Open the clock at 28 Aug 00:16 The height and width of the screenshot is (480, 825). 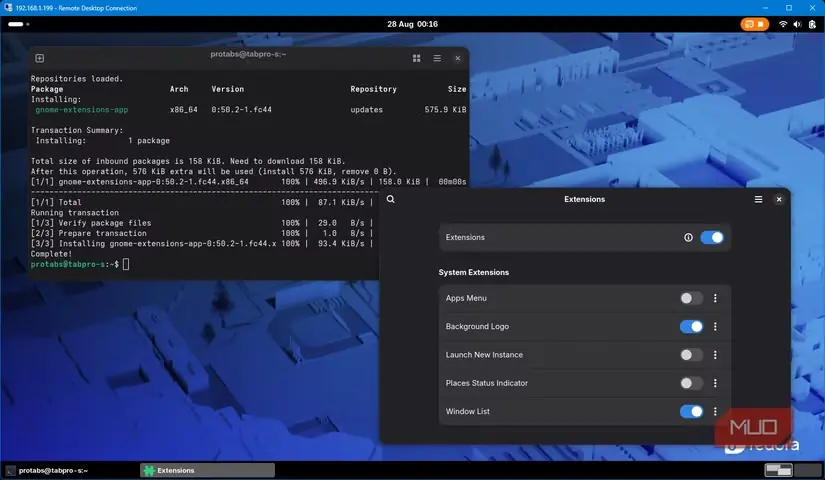click(x=412, y=24)
